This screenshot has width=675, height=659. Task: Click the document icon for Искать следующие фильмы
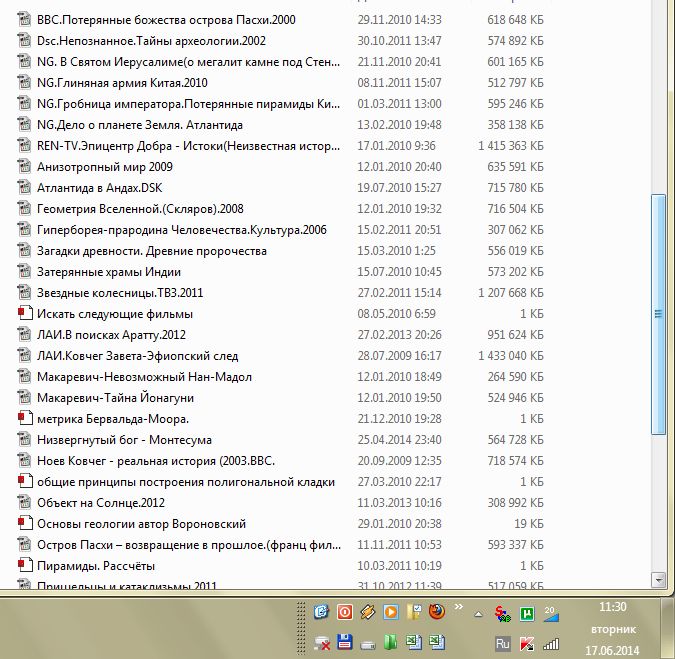(25, 314)
